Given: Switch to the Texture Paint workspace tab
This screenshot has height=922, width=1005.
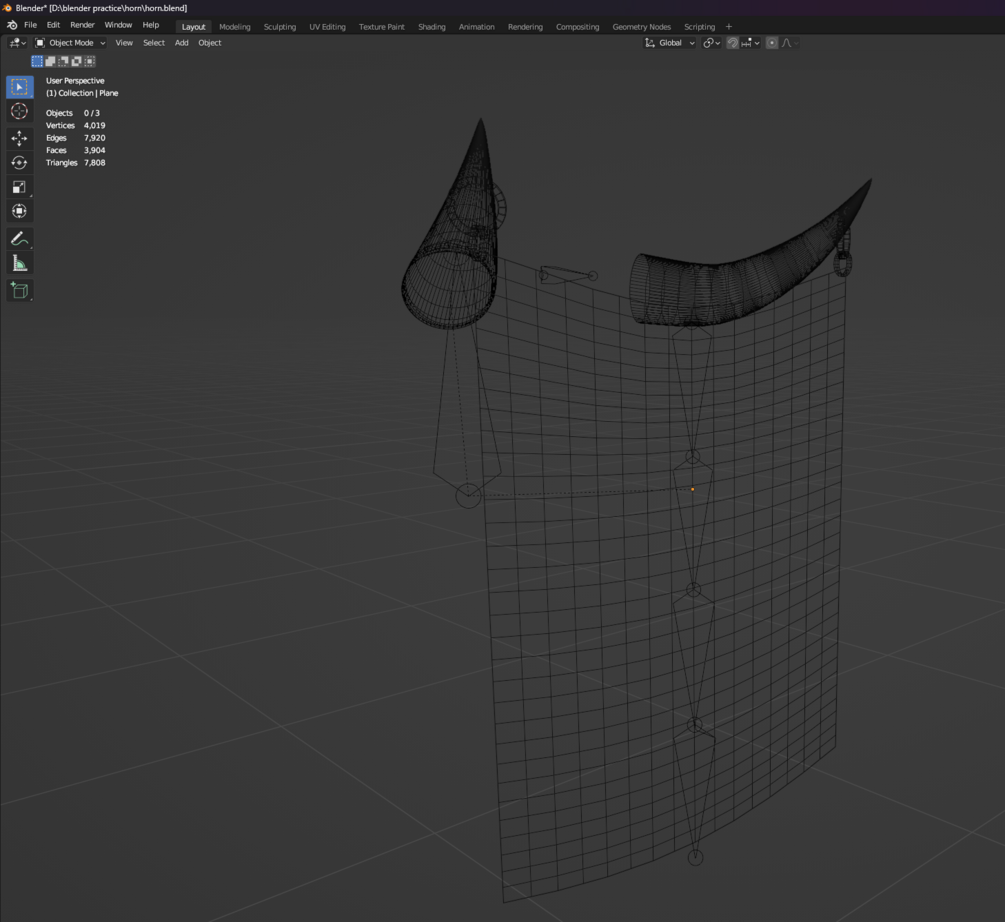Looking at the screenshot, I should pos(381,27).
